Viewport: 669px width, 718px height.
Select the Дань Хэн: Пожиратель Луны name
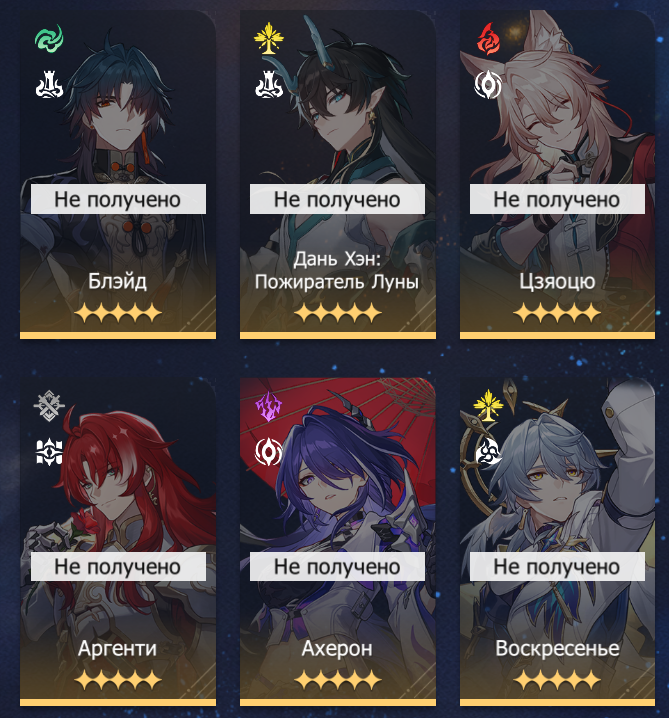pyautogui.click(x=337, y=270)
